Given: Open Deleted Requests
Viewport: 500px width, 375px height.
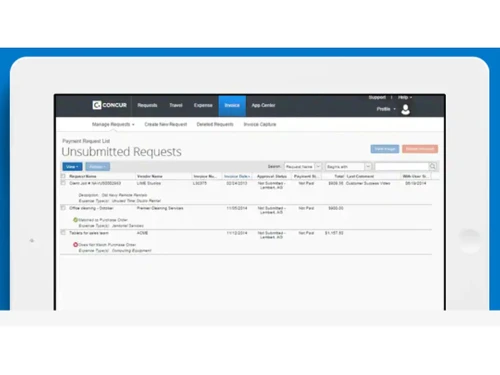Looking at the screenshot, I should [215, 124].
